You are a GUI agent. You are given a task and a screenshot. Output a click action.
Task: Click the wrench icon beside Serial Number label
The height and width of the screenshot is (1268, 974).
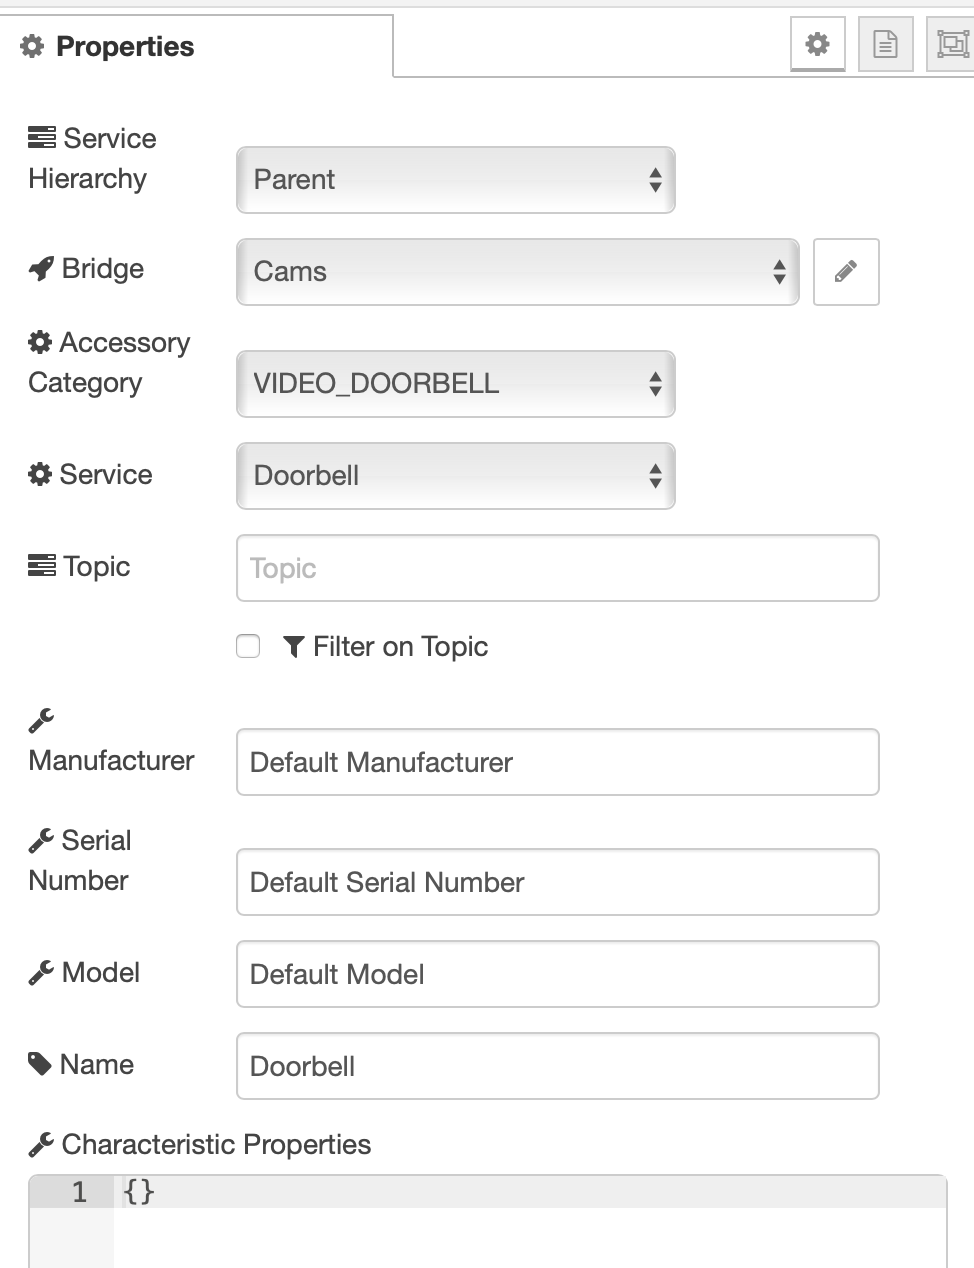pos(41,841)
